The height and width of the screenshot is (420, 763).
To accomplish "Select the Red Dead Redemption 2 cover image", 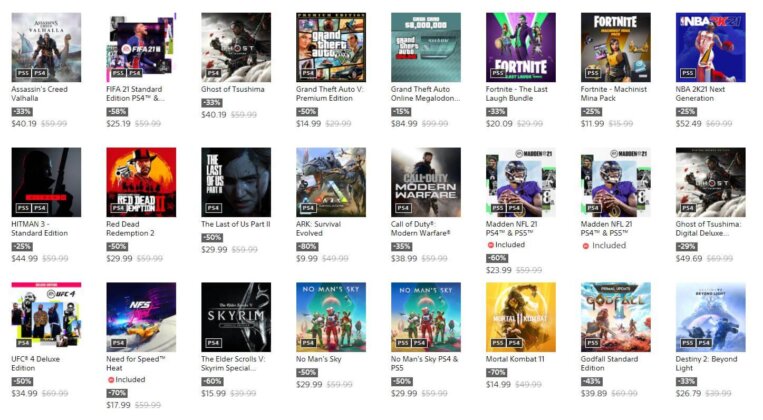I will click(141, 182).
